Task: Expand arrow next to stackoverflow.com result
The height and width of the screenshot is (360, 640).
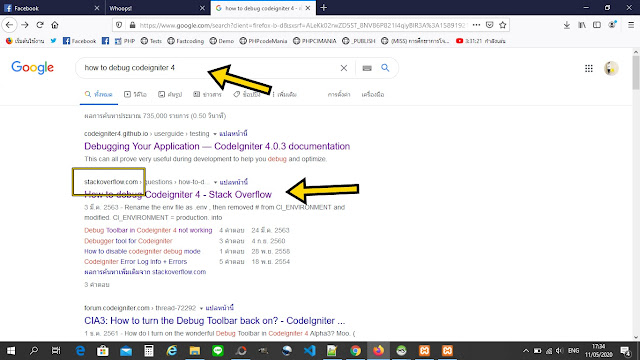Action: (215, 182)
